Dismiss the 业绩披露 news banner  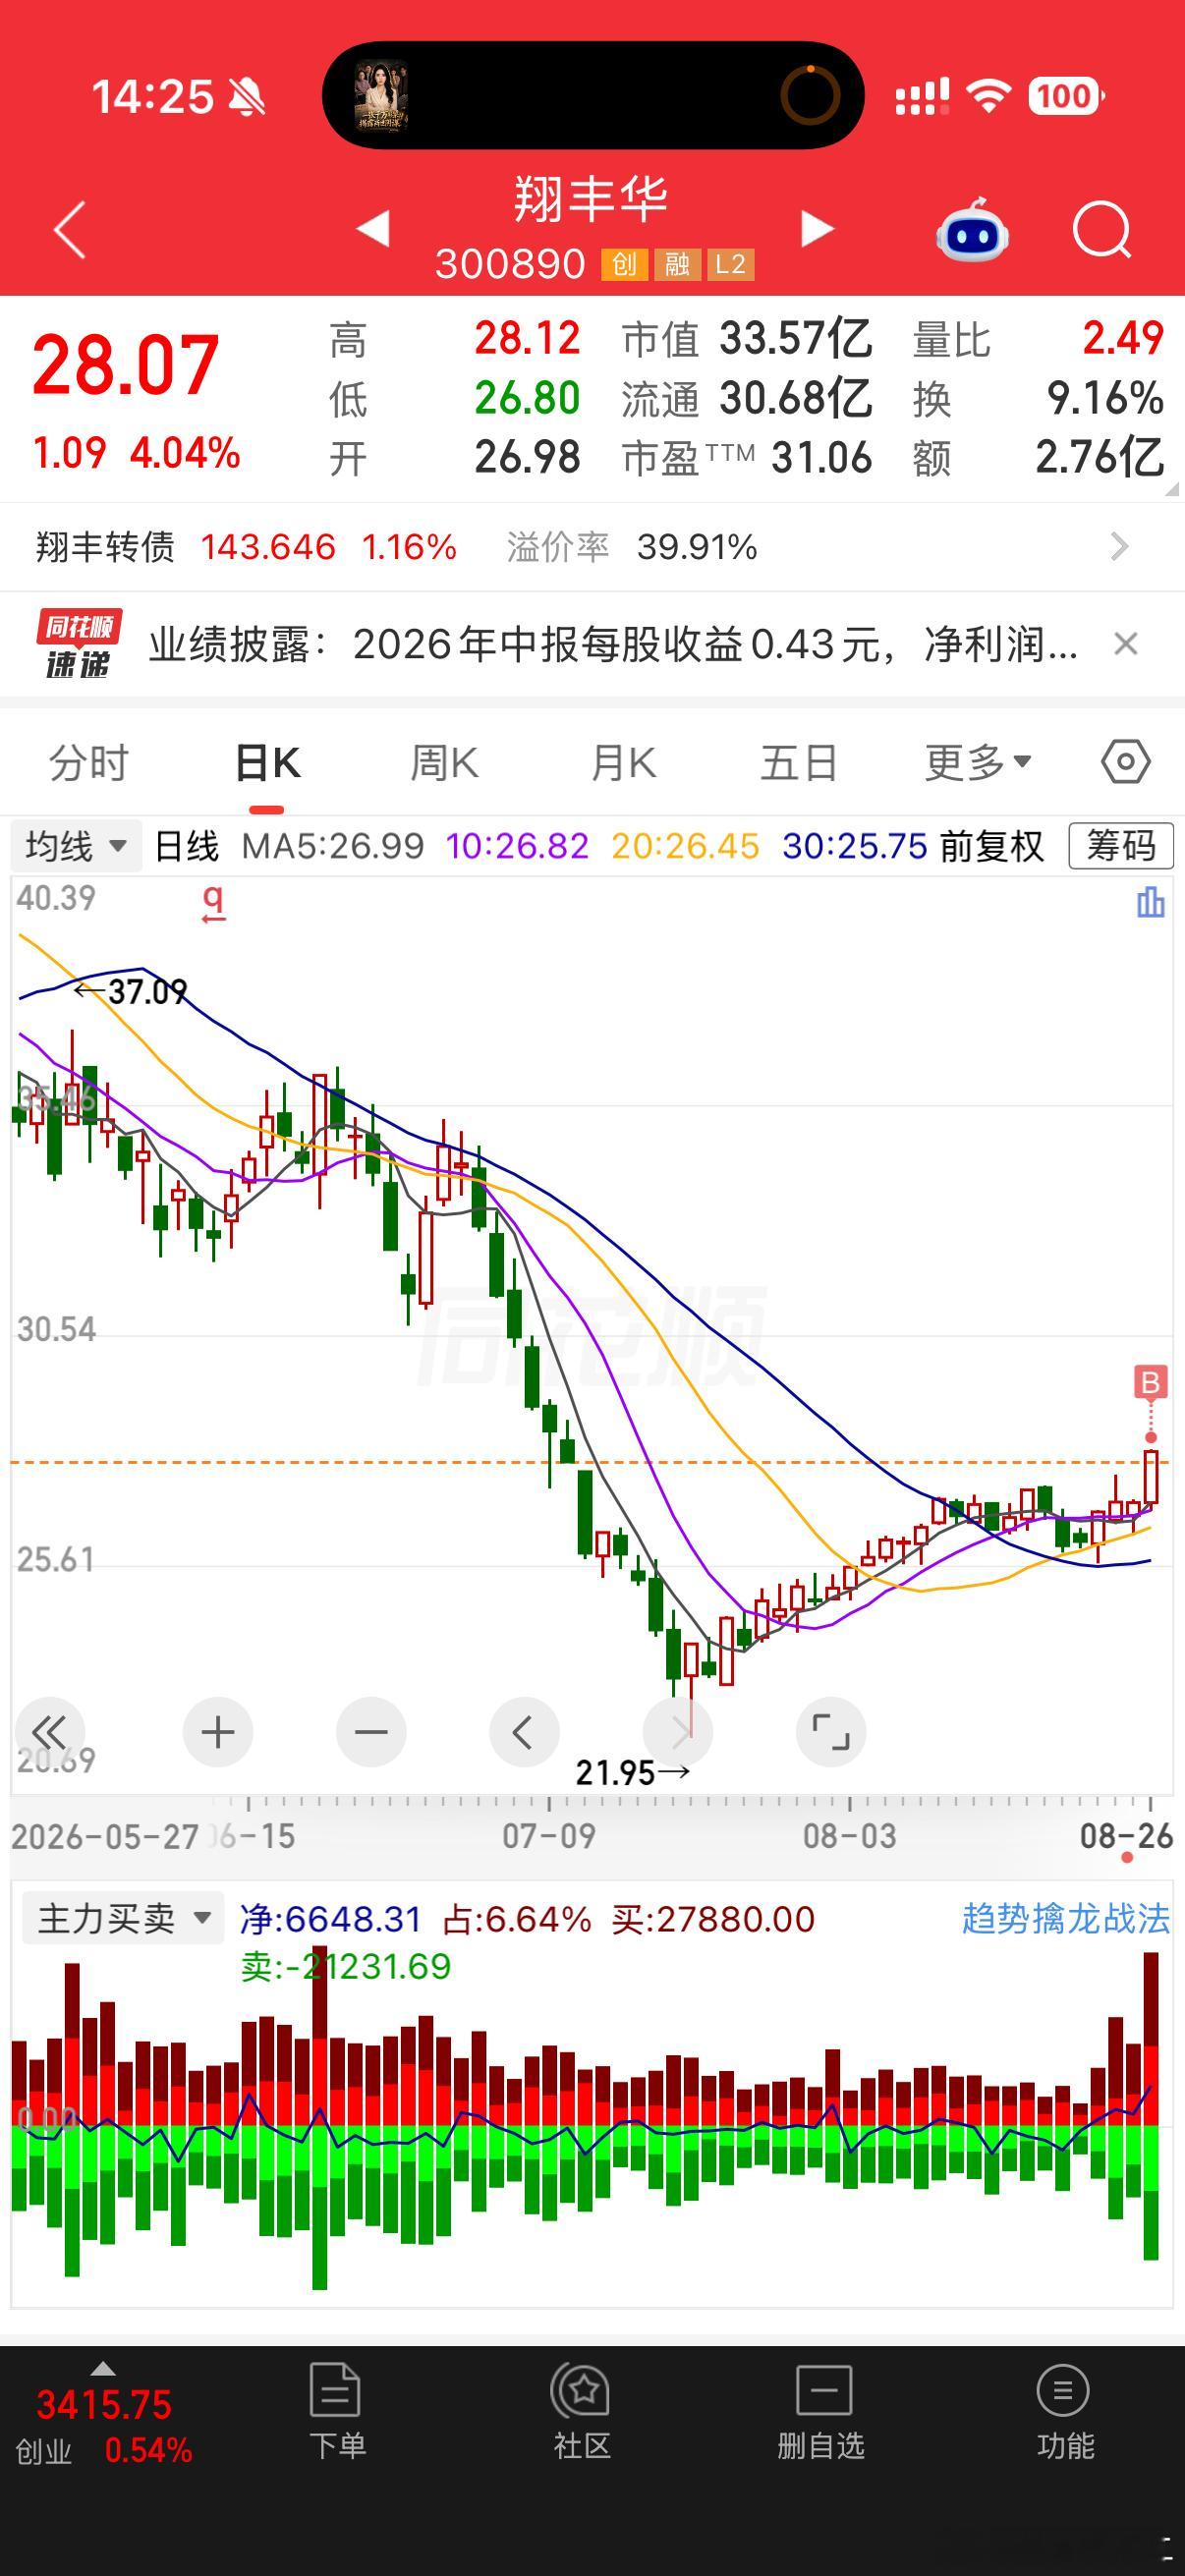click(1126, 644)
